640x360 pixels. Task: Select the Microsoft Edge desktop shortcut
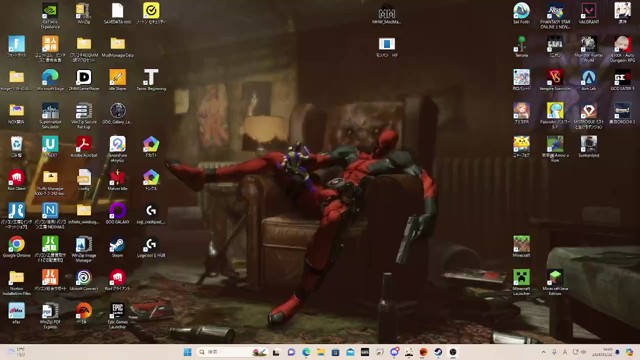(x=50, y=80)
